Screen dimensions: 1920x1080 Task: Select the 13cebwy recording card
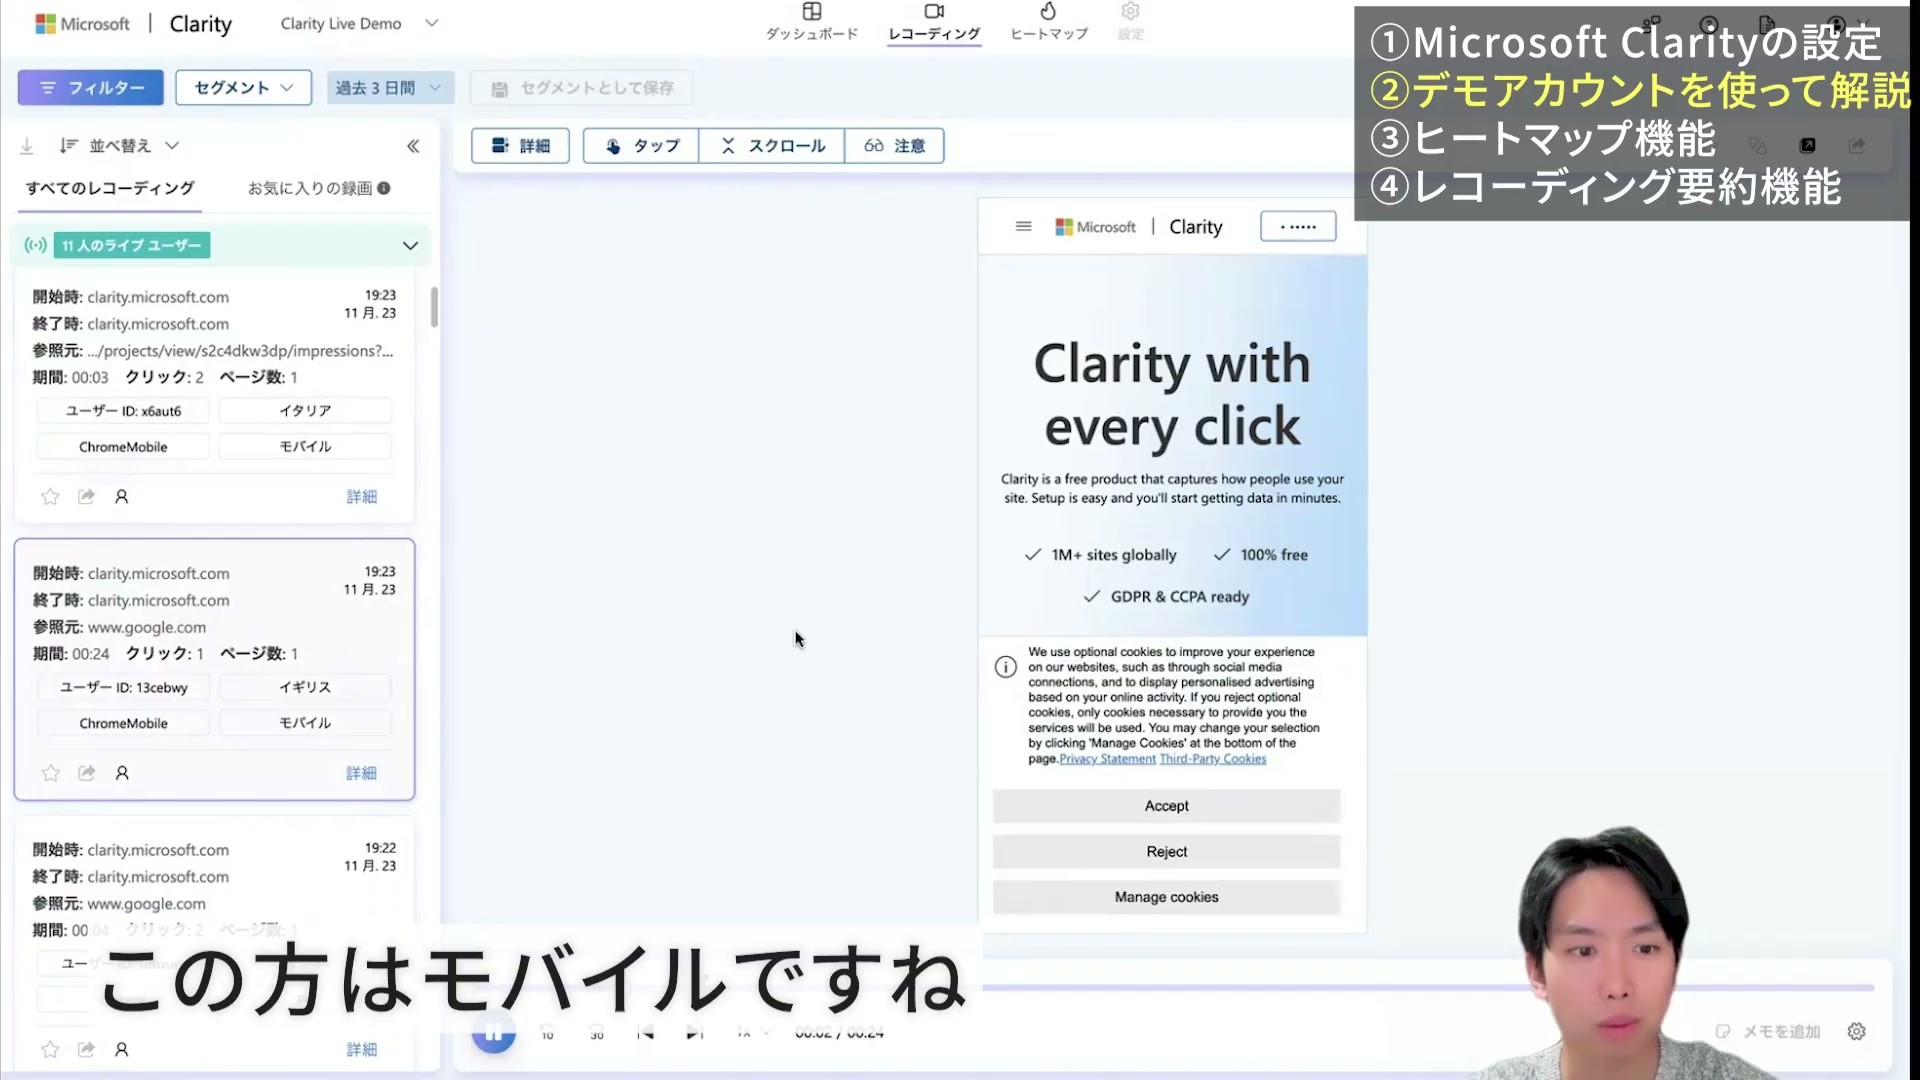[x=214, y=669]
